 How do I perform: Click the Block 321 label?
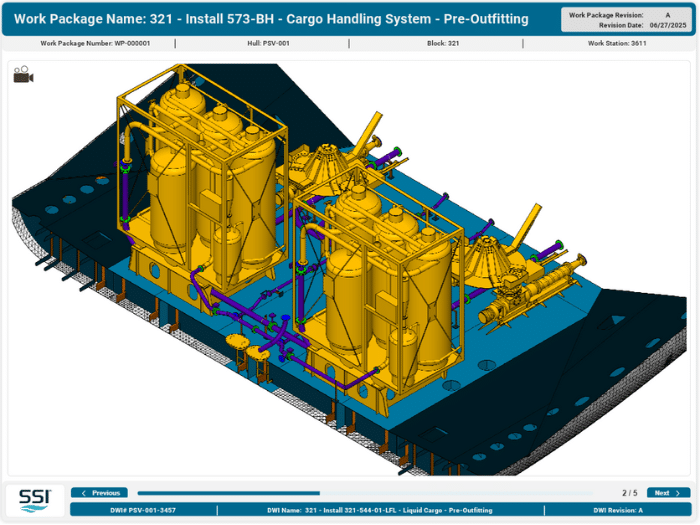pyautogui.click(x=443, y=43)
